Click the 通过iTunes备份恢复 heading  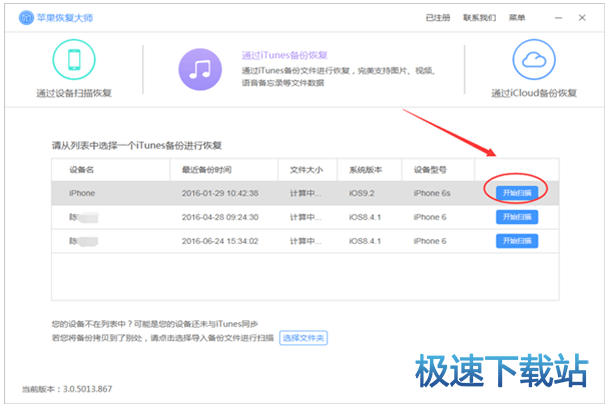pyautogui.click(x=284, y=56)
